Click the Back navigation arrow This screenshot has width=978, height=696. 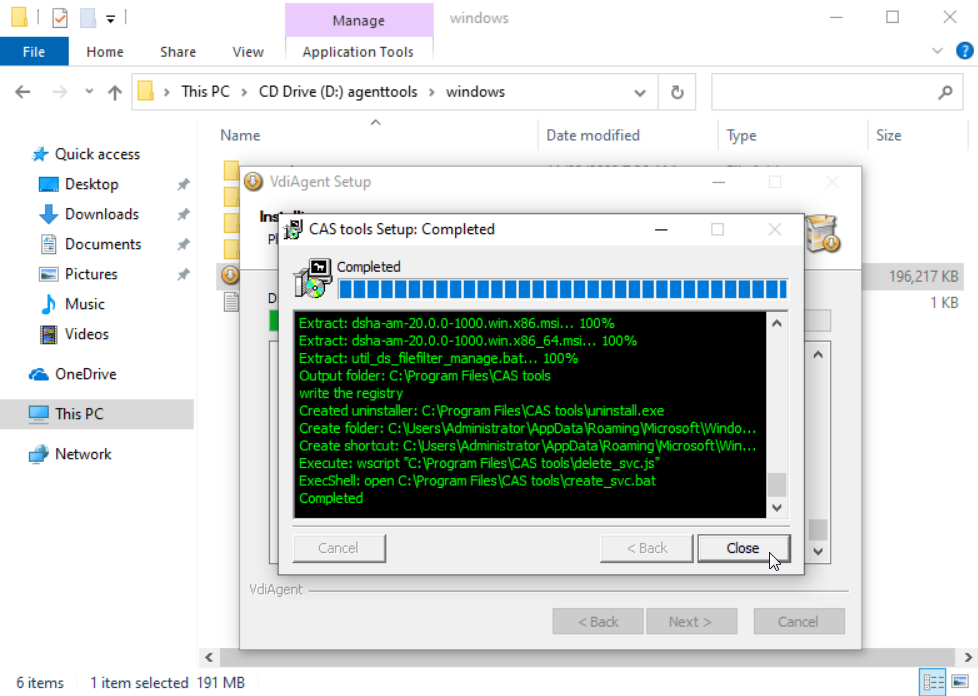(x=23, y=92)
